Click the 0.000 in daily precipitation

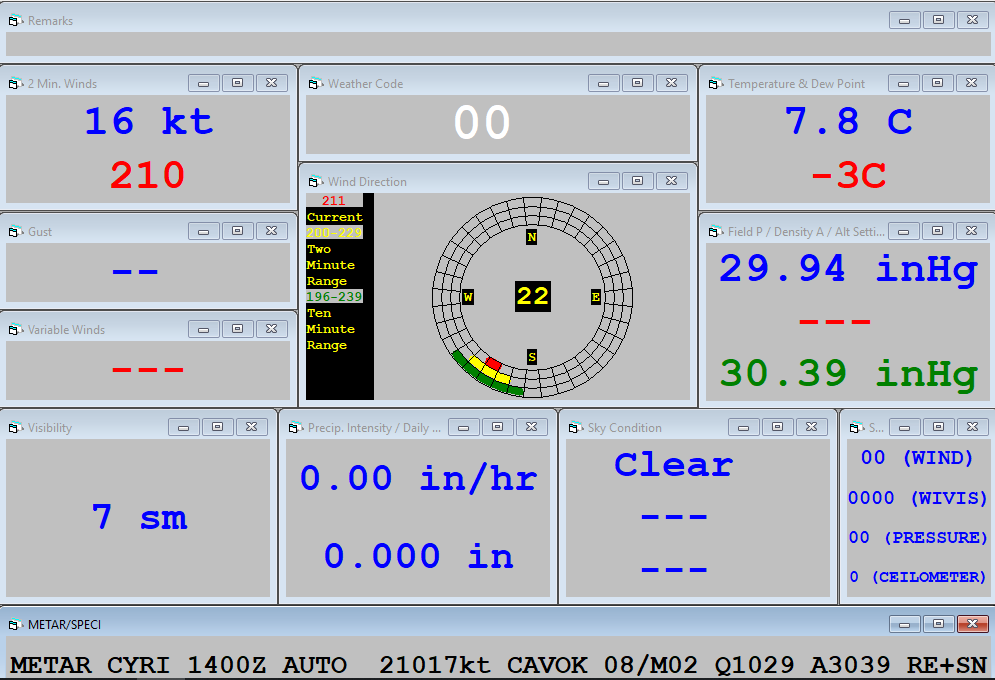point(418,556)
